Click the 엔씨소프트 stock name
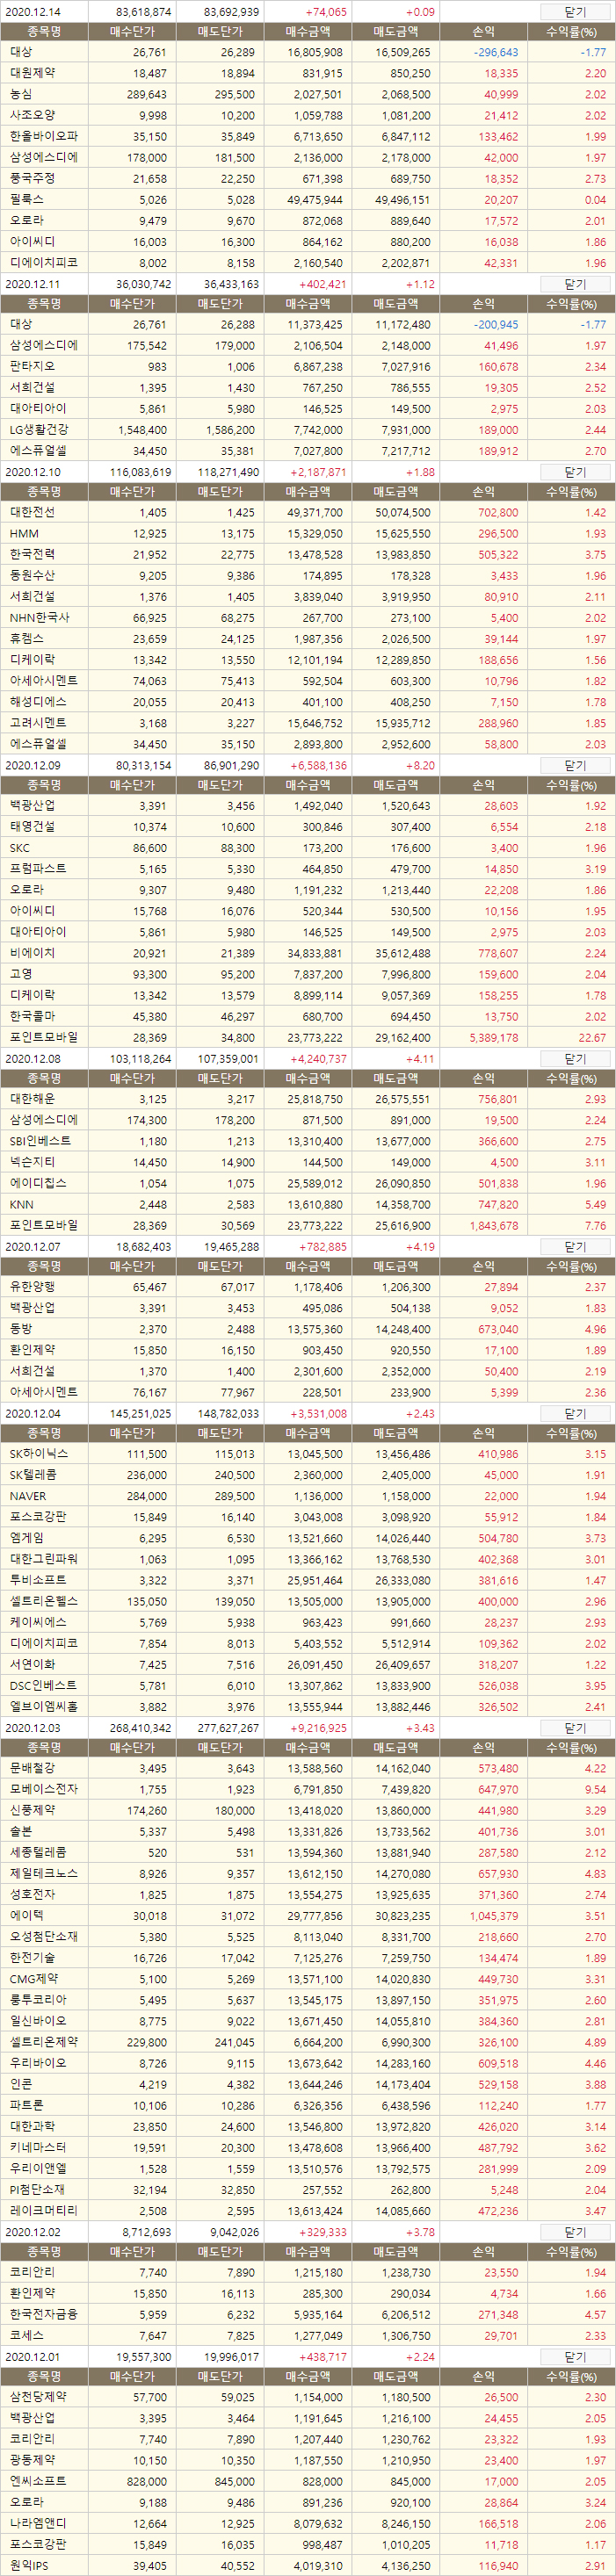 [38, 2481]
